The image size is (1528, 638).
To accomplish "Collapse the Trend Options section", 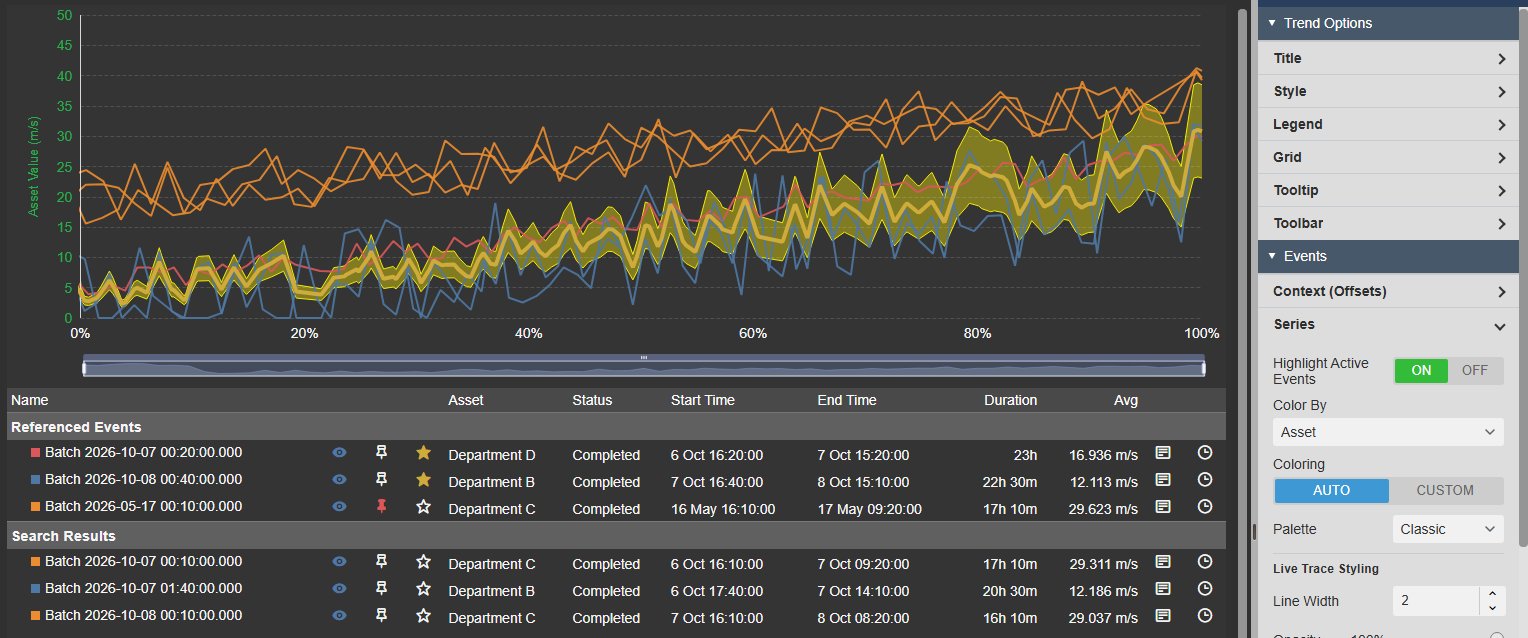I will click(x=1389, y=23).
